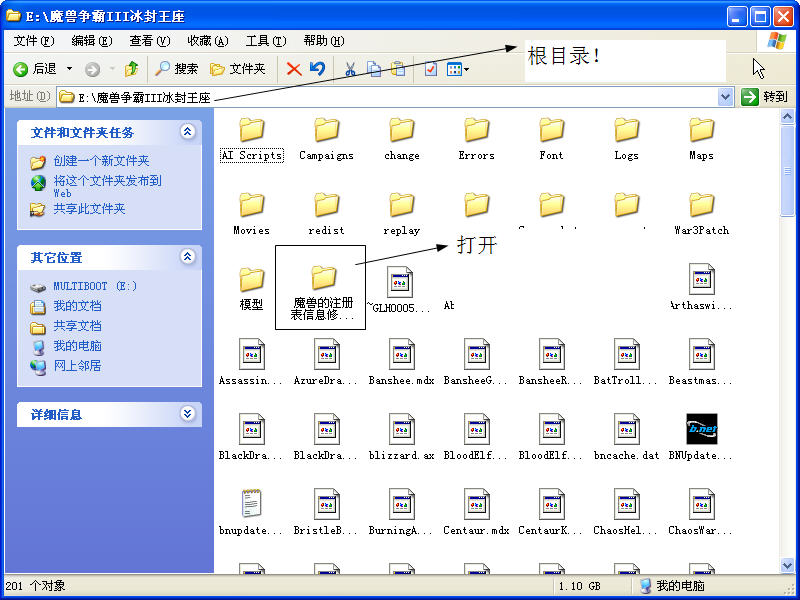800x600 pixels.
Task: Click the 我的电脑 link in other places
Action: click(x=77, y=346)
